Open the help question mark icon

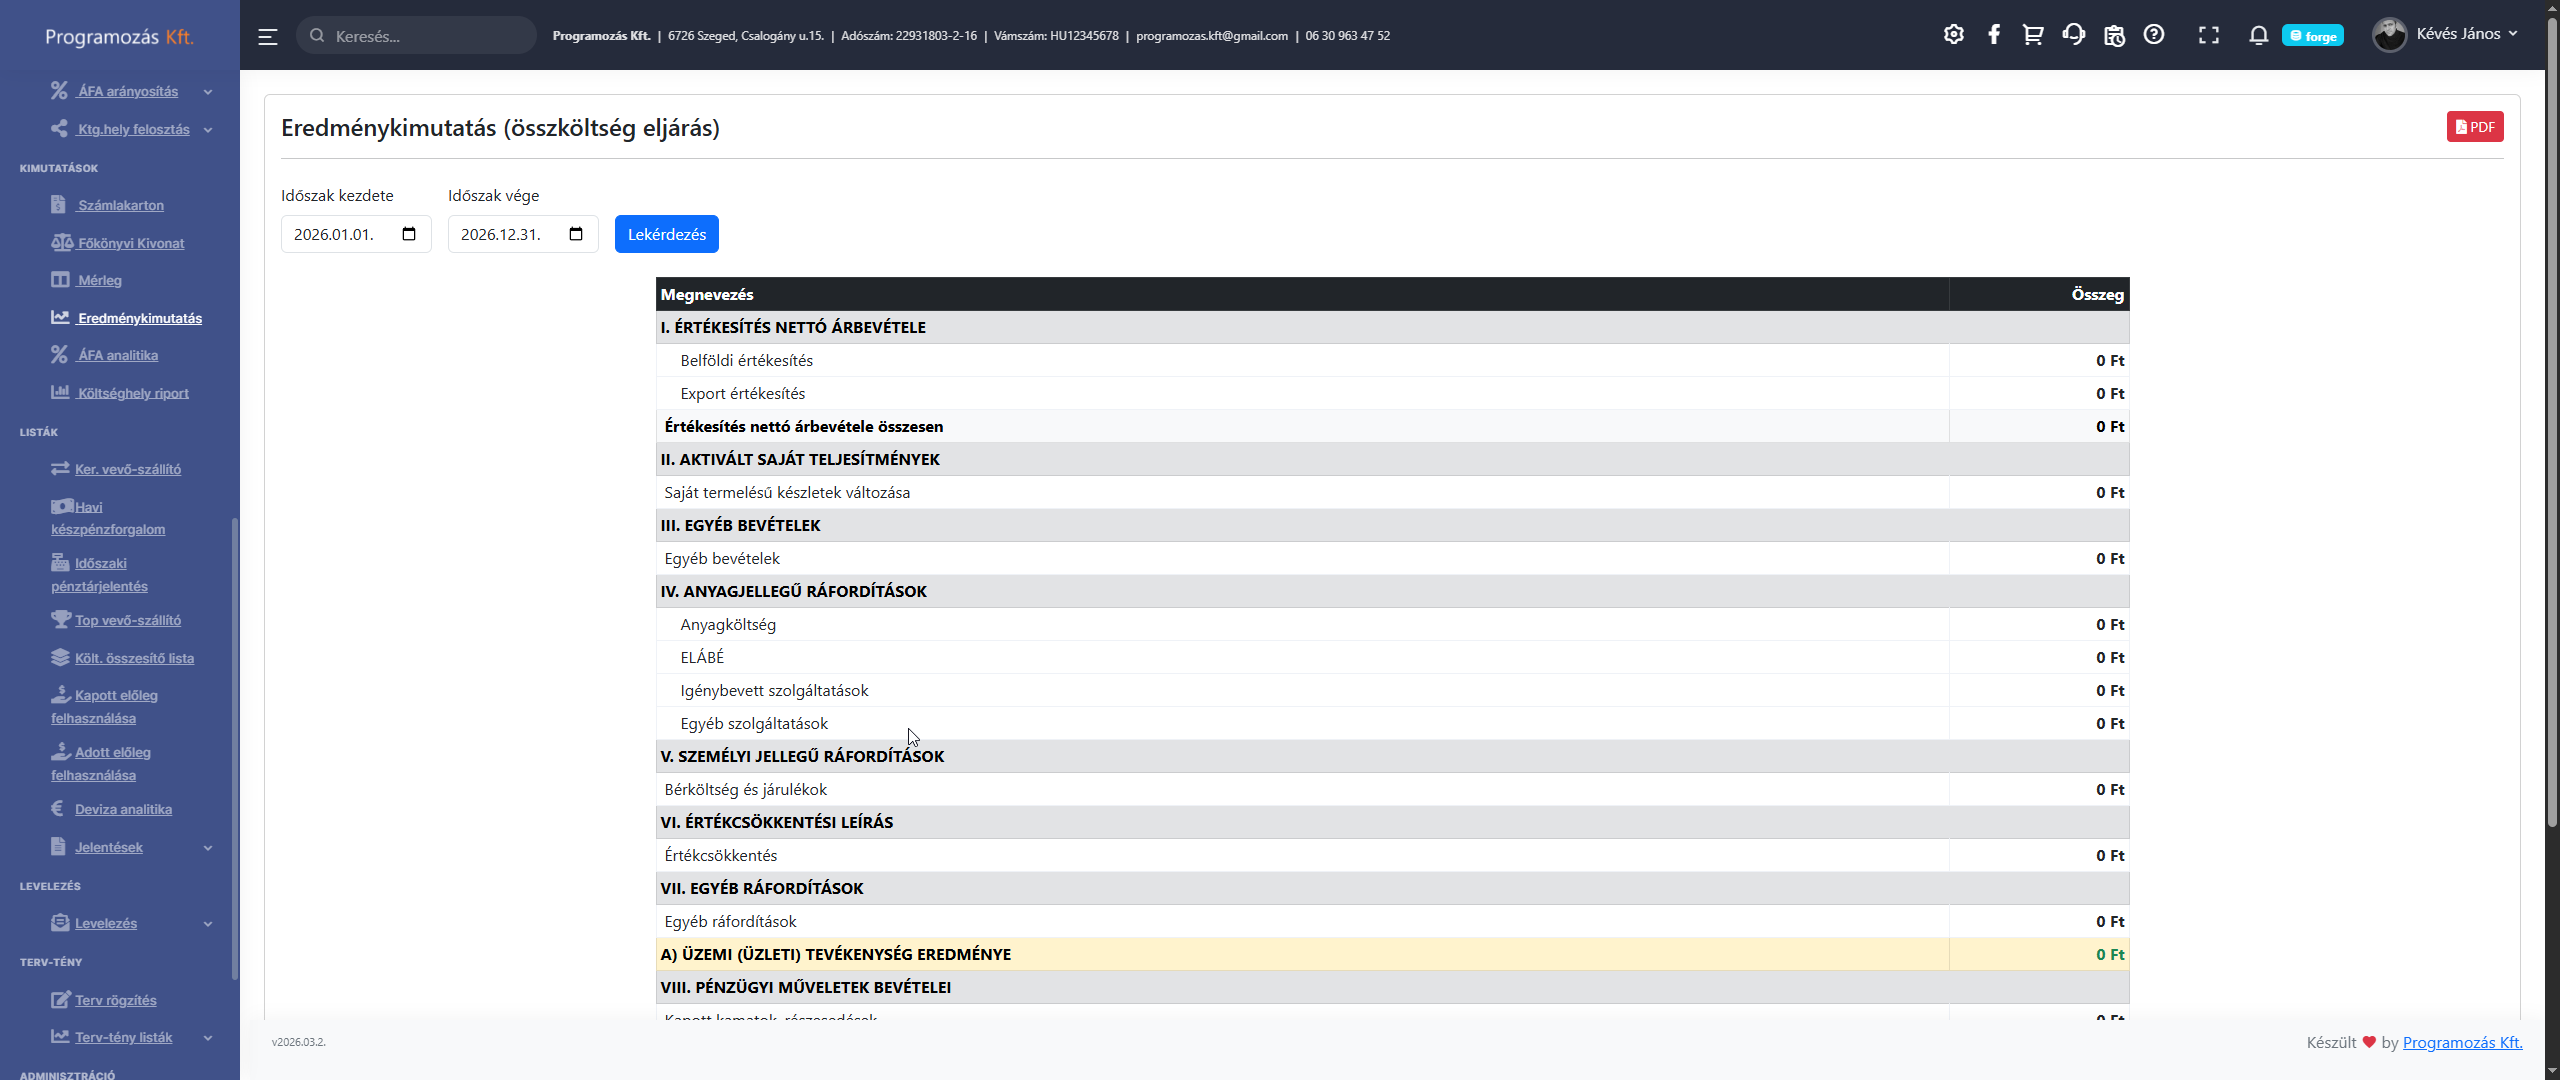(2154, 35)
